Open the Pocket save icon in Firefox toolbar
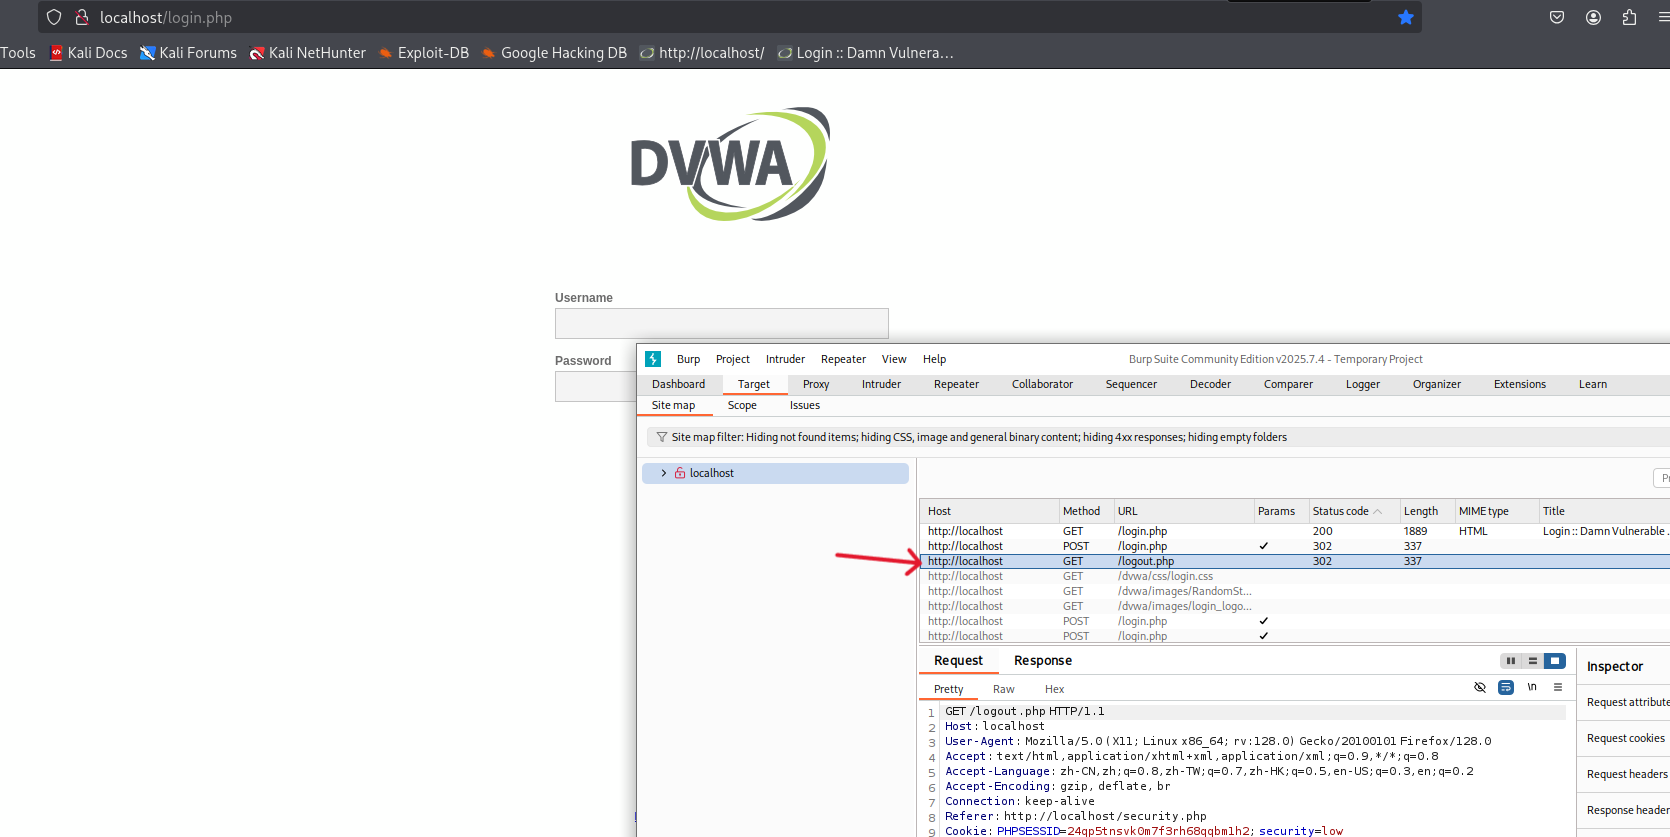1670x837 pixels. [1557, 17]
